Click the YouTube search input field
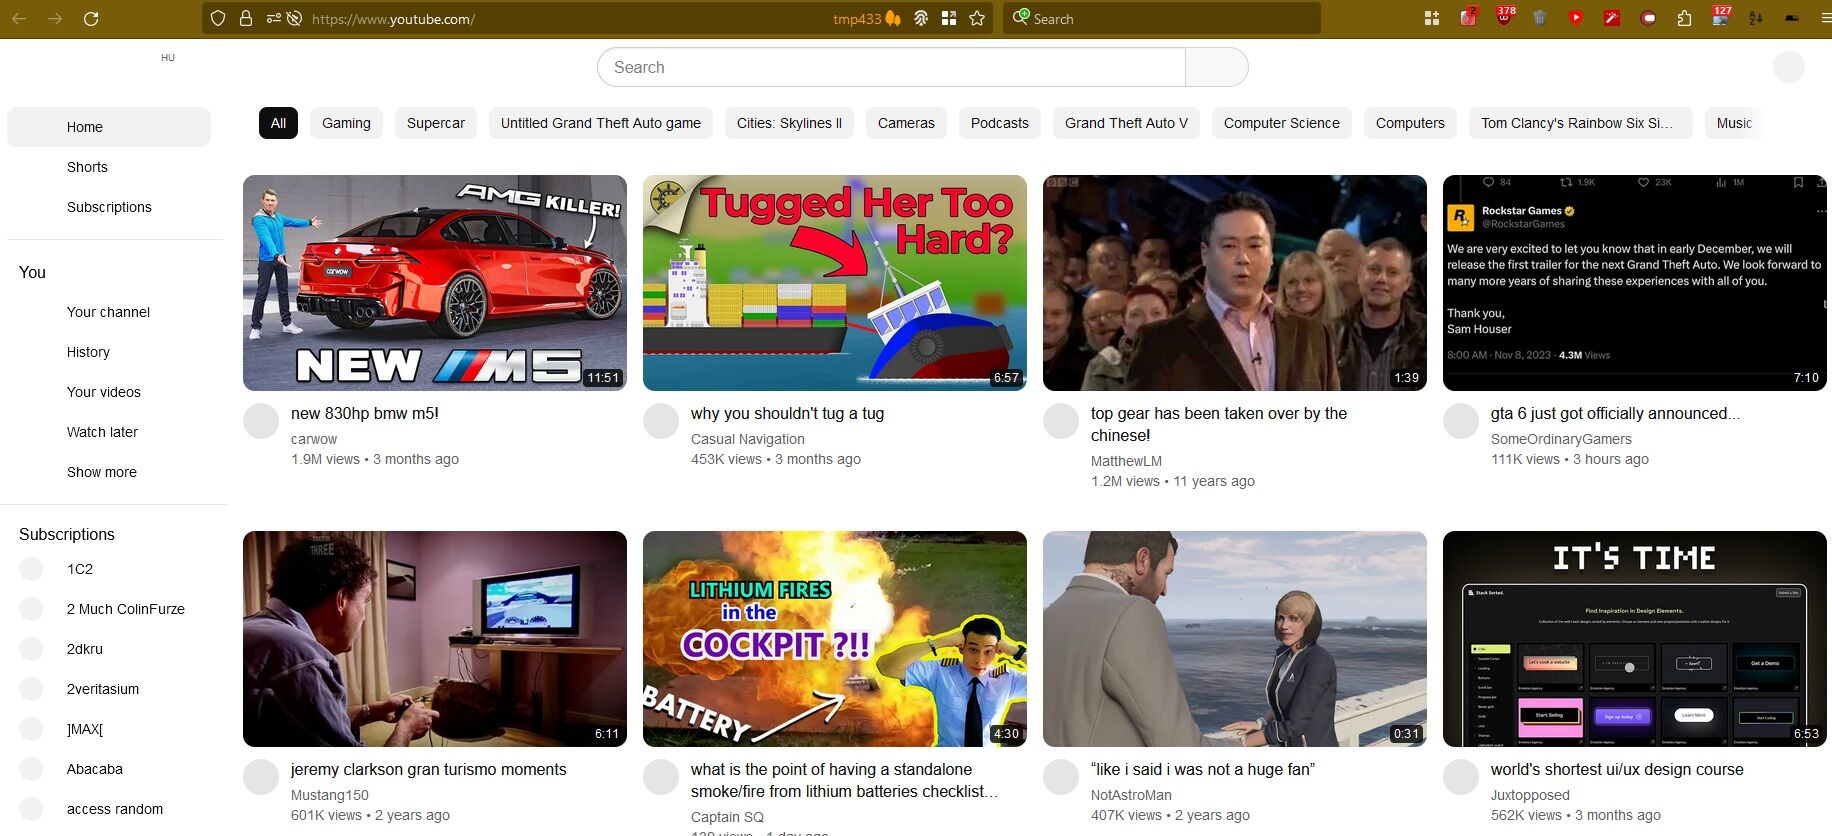The width and height of the screenshot is (1832, 836). [x=891, y=67]
